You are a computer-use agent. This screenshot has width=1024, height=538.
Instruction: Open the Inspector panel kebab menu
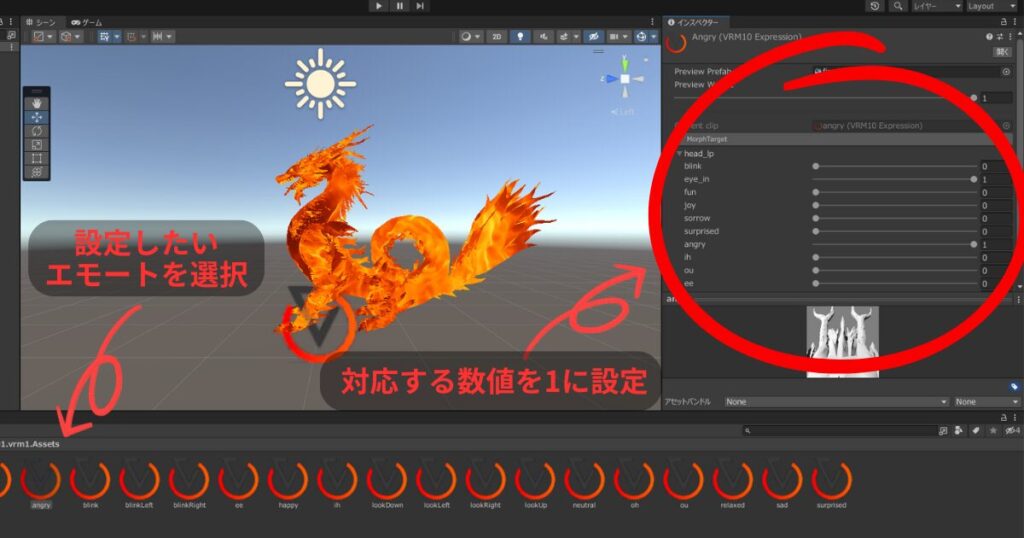tap(1014, 22)
